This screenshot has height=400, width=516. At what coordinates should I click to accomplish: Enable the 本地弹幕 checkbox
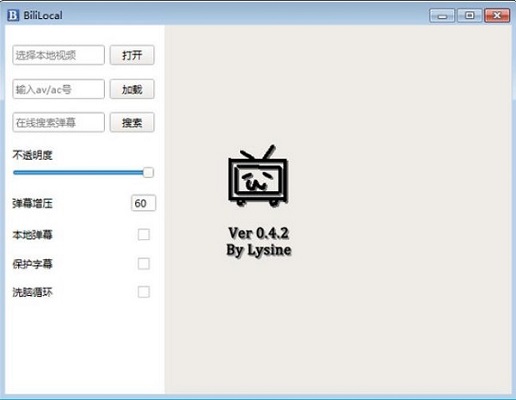pos(144,235)
